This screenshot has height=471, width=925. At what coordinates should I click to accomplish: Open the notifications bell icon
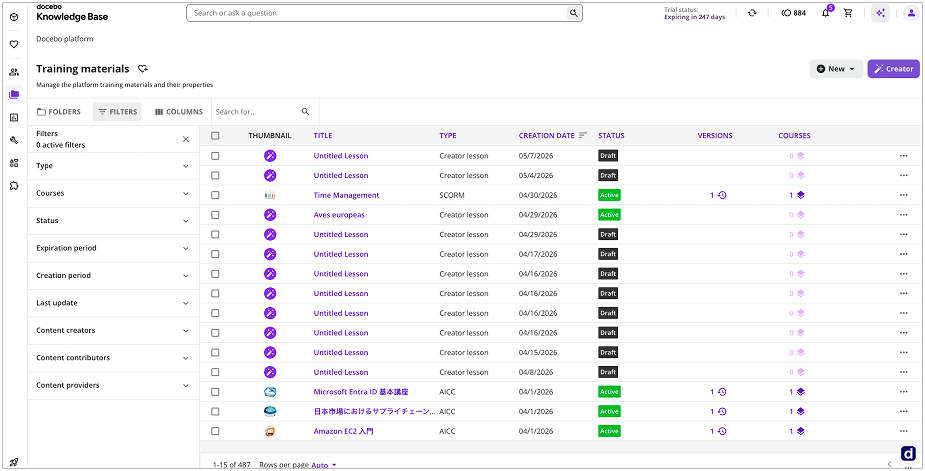[826, 13]
